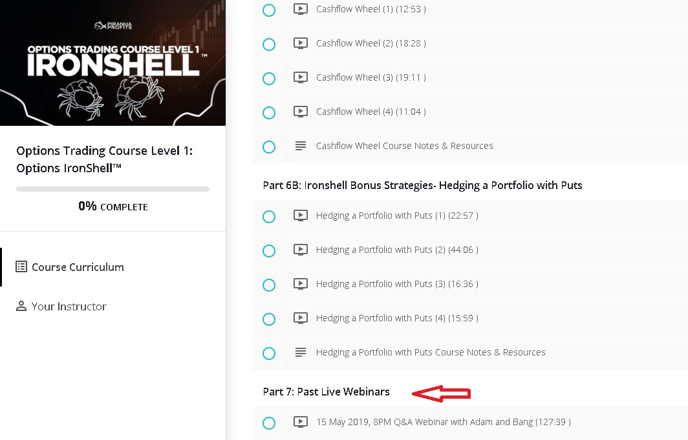Open Hedging with Puts Course Notes & Resources

coord(431,352)
